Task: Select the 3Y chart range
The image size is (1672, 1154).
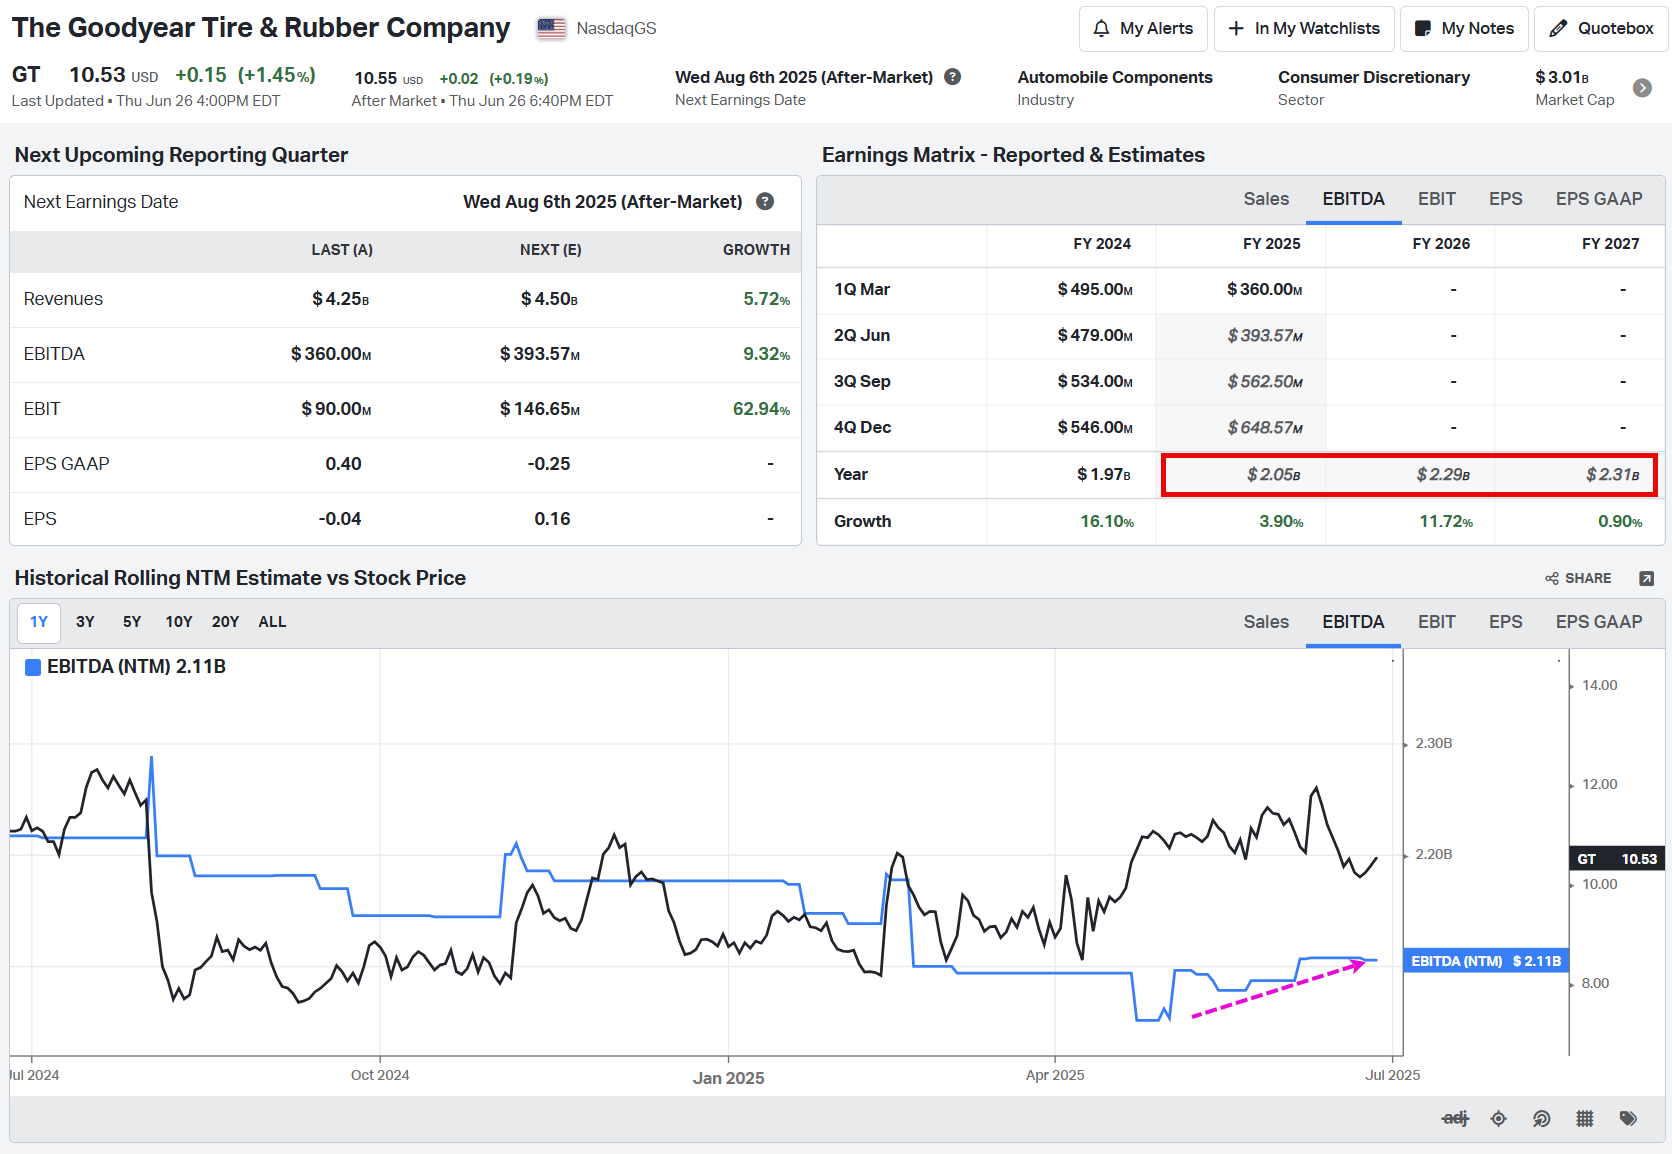Action: (x=85, y=622)
